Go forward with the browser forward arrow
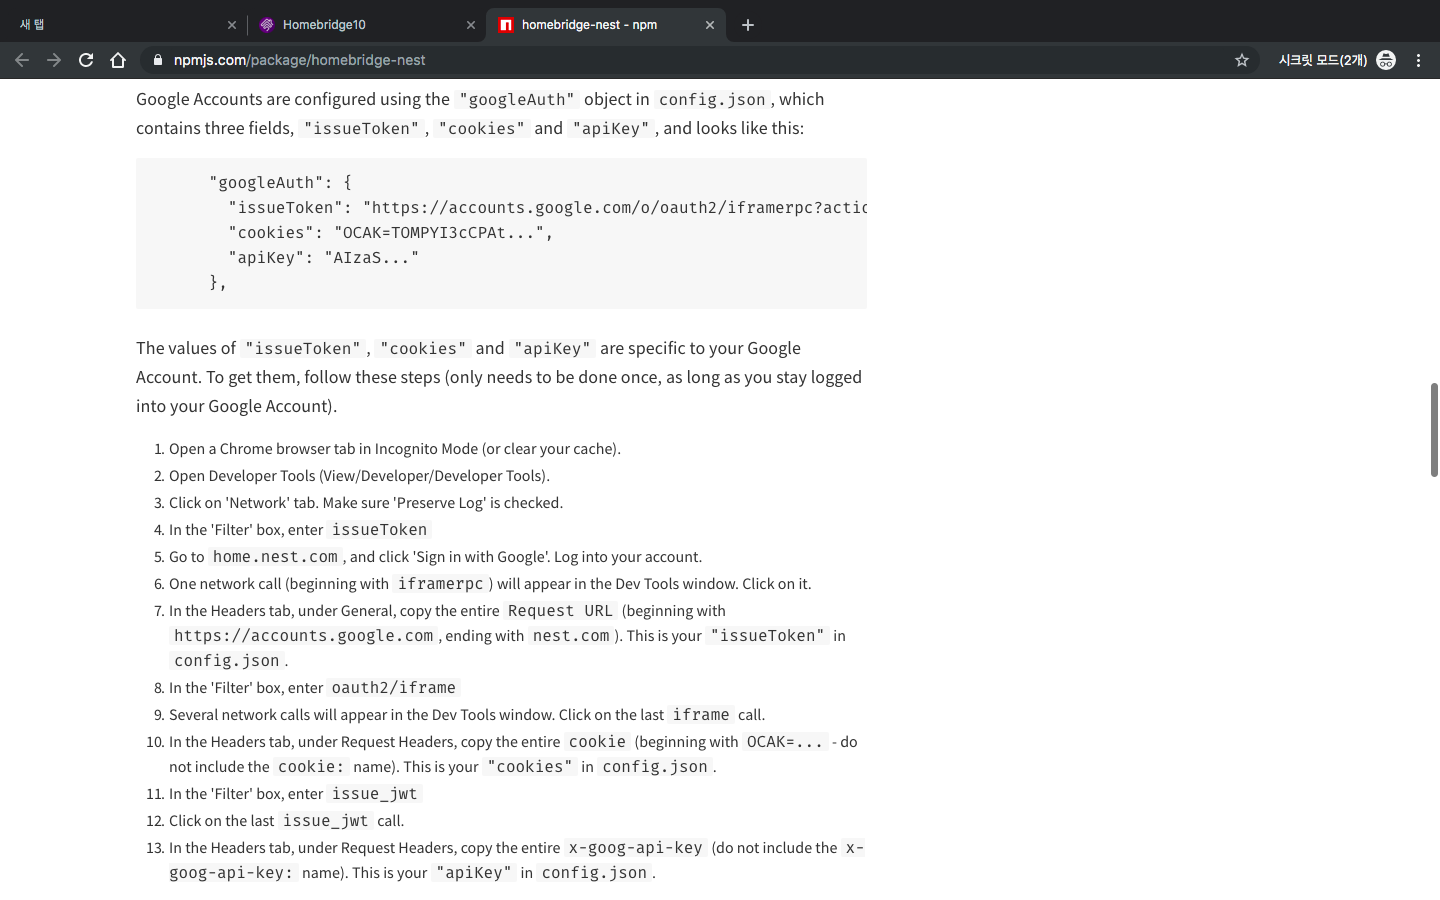The width and height of the screenshot is (1440, 900). tap(54, 60)
